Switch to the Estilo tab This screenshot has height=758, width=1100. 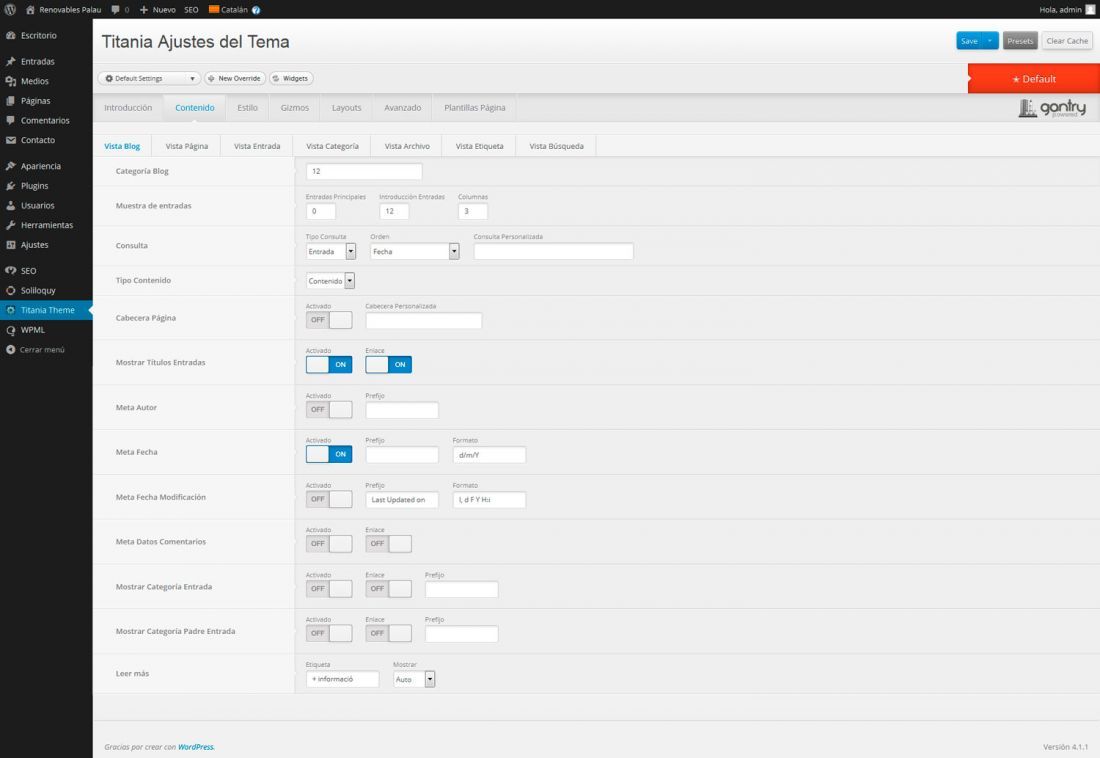click(x=248, y=108)
